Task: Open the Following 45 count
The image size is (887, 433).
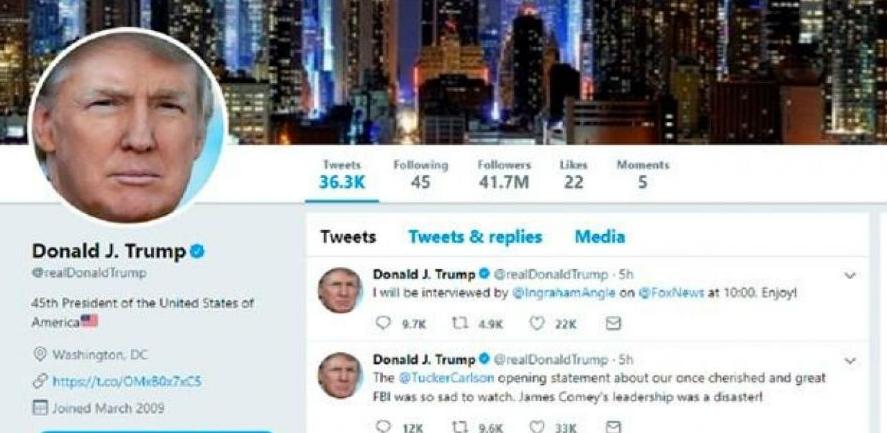Action: pos(420,174)
